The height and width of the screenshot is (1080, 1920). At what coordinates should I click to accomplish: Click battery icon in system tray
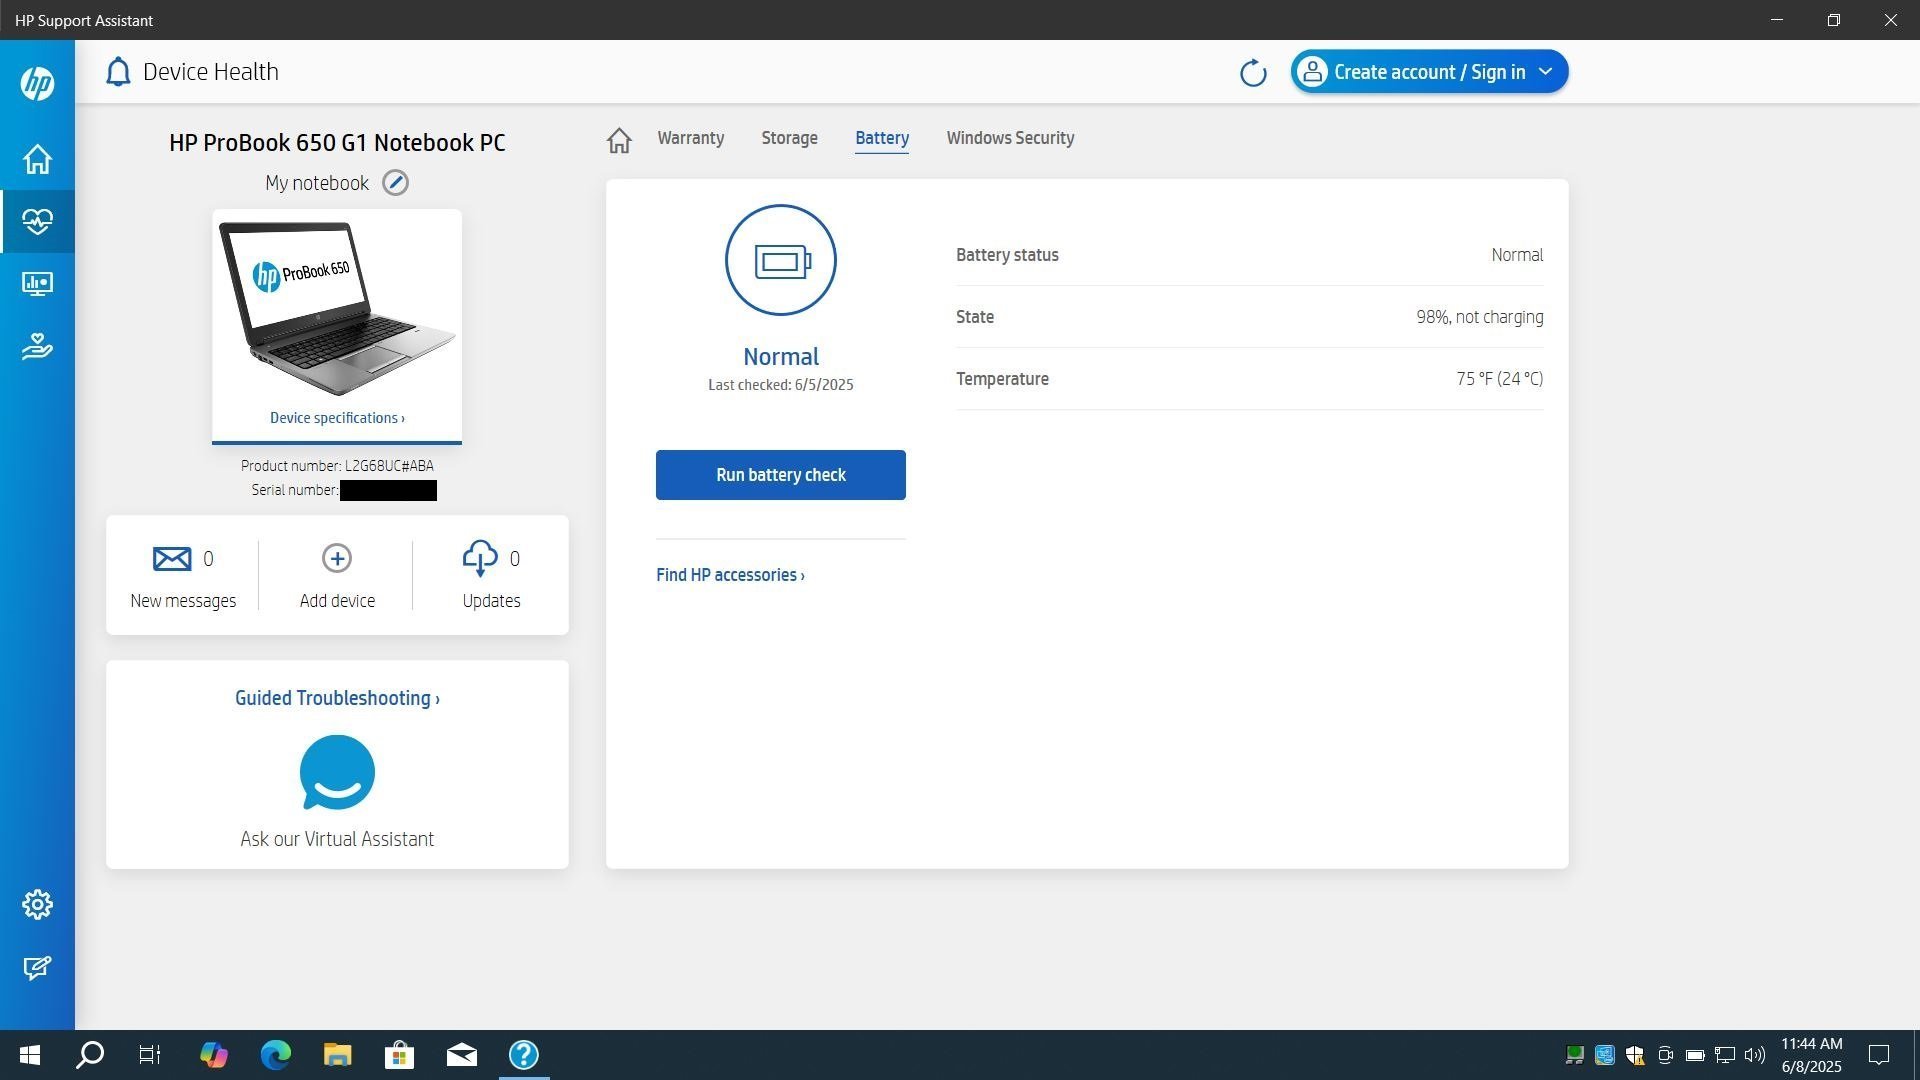pyautogui.click(x=1695, y=1055)
